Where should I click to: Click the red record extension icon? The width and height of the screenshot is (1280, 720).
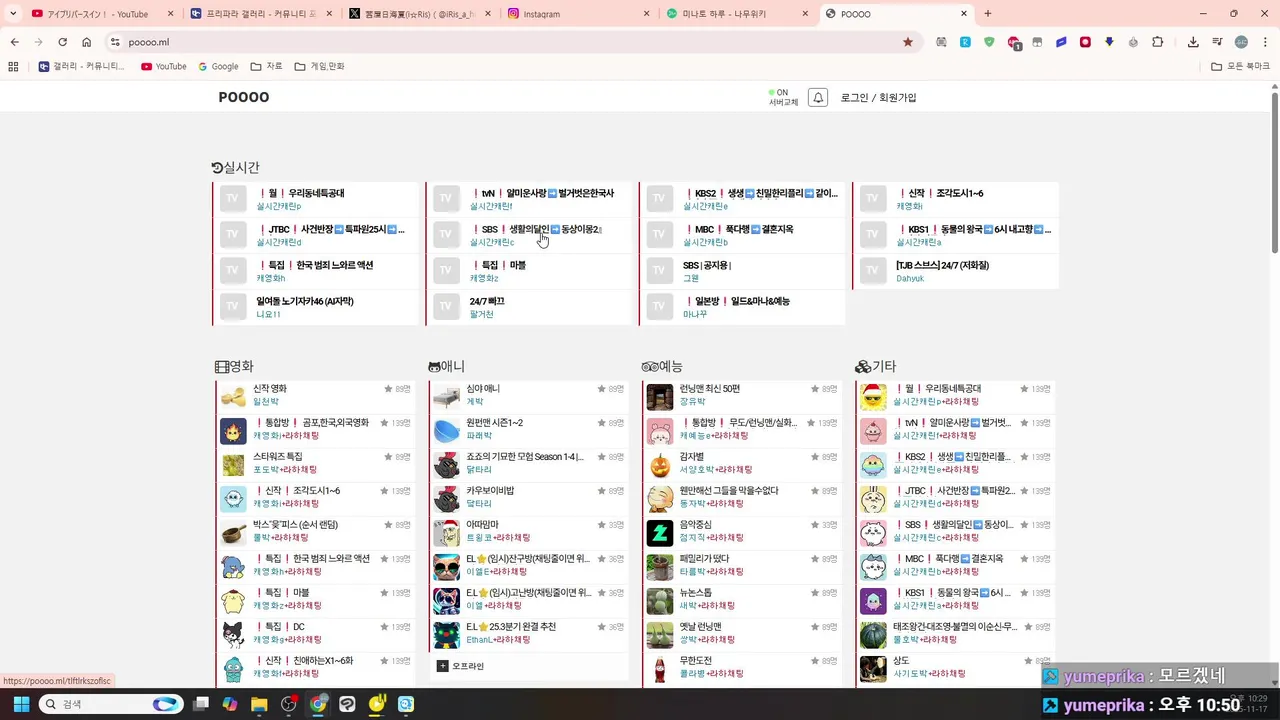(1085, 42)
